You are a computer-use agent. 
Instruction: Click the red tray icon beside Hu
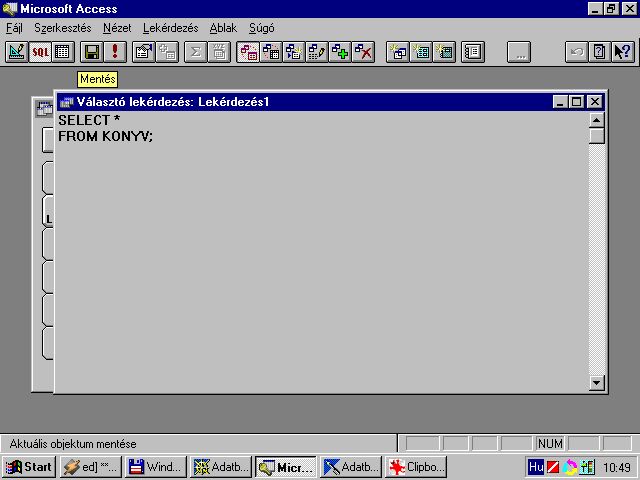tap(553, 467)
